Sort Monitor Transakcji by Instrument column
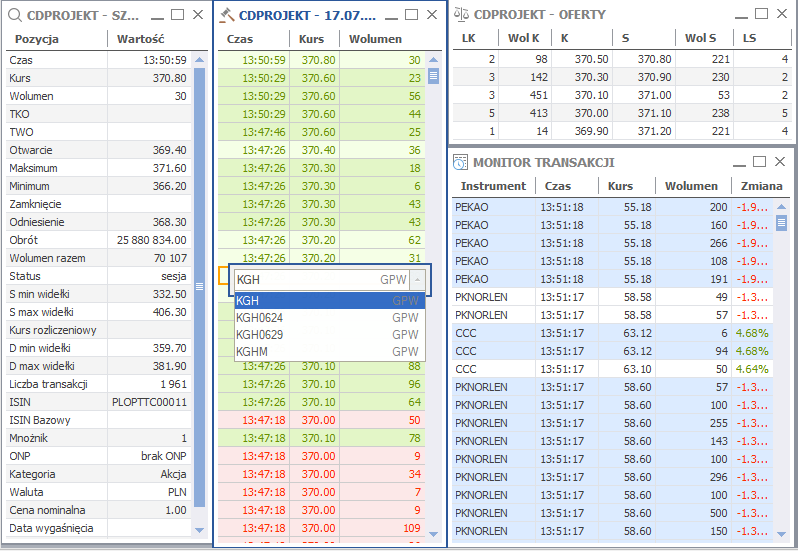Image resolution: width=798 pixels, height=551 pixels. [493, 186]
